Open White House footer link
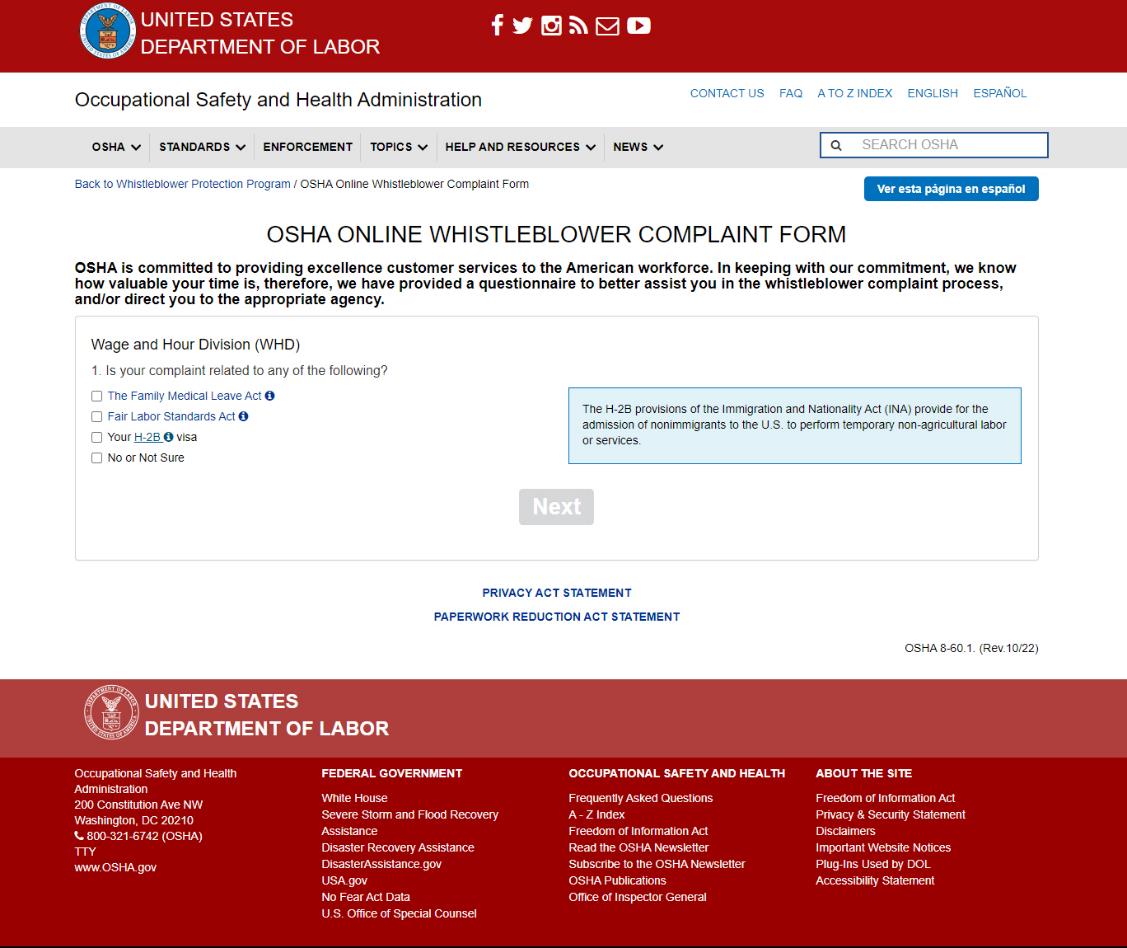 coord(354,798)
